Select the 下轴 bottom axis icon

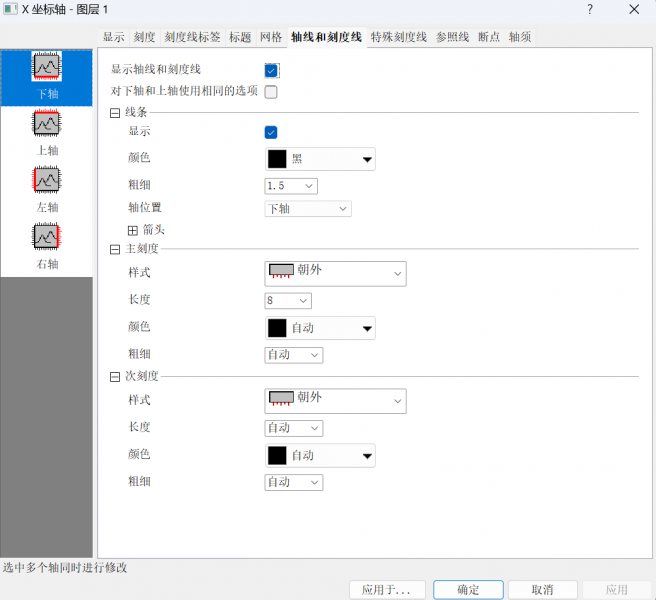pyautogui.click(x=46, y=67)
